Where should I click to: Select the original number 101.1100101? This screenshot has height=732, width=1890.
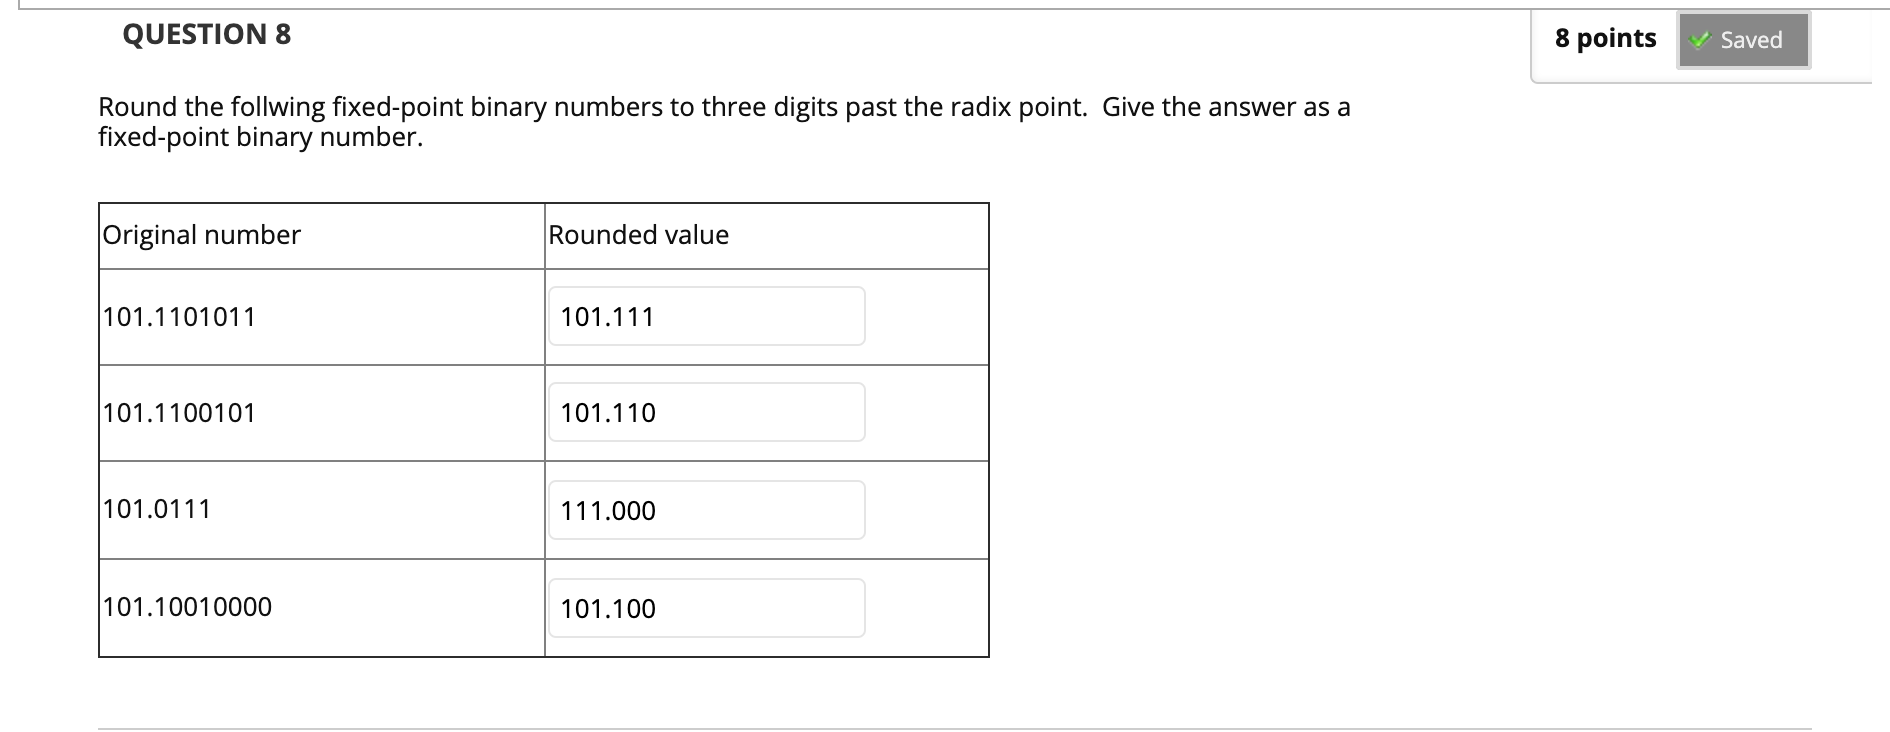point(177,412)
